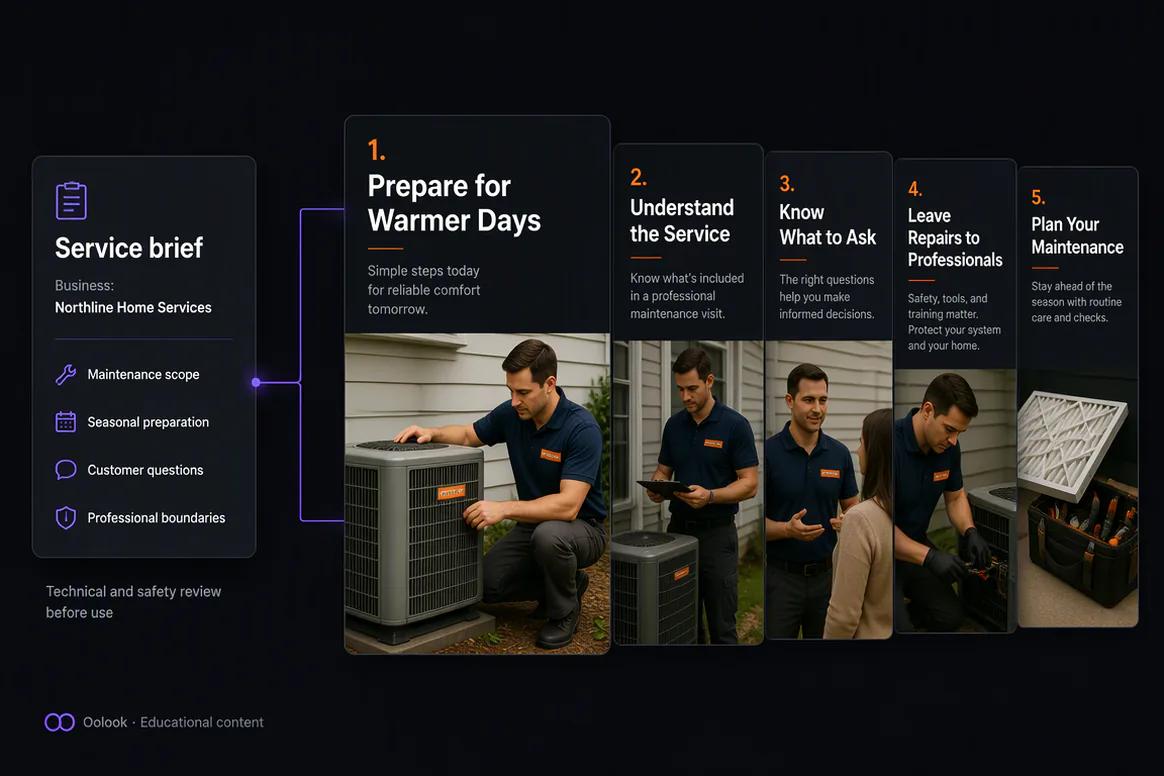Click the wrench icon beside Maintenance scope
Viewport: 1164px width, 776px height.
66,374
